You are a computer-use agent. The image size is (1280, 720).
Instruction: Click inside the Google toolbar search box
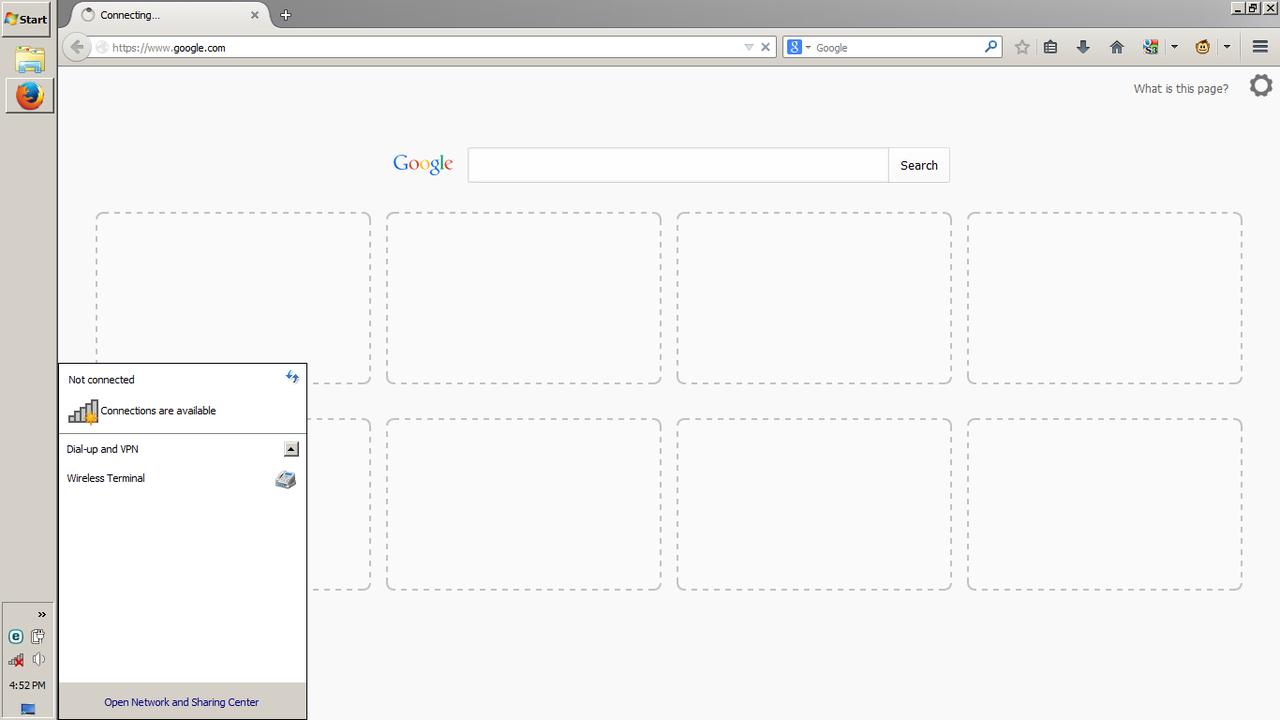point(898,47)
